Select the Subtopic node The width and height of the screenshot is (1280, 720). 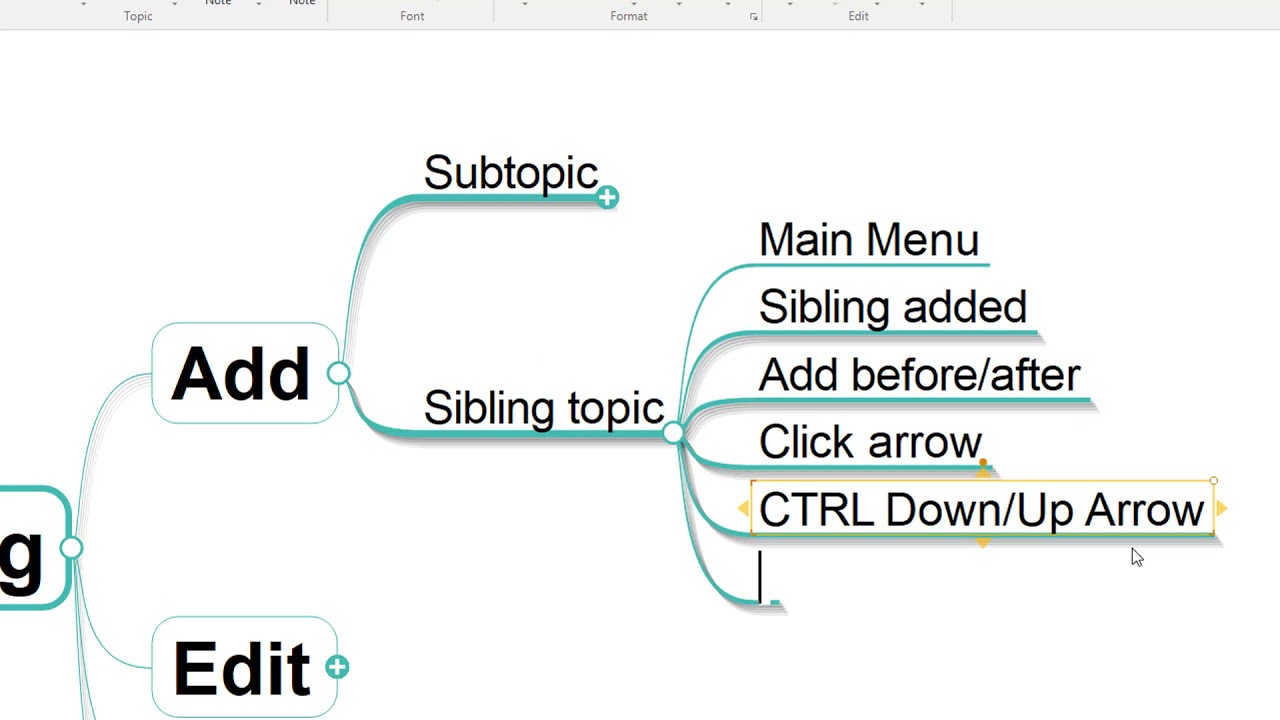(511, 173)
